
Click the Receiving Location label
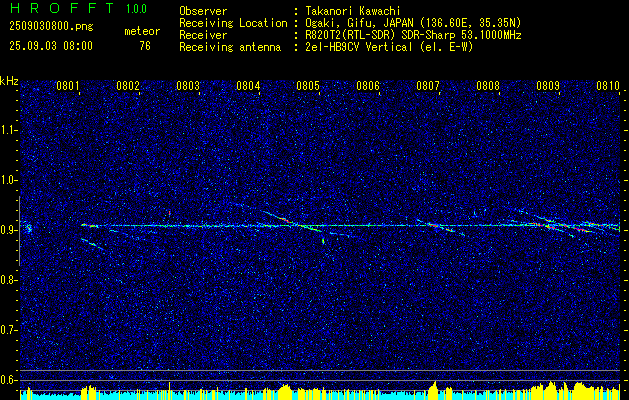tap(233, 23)
